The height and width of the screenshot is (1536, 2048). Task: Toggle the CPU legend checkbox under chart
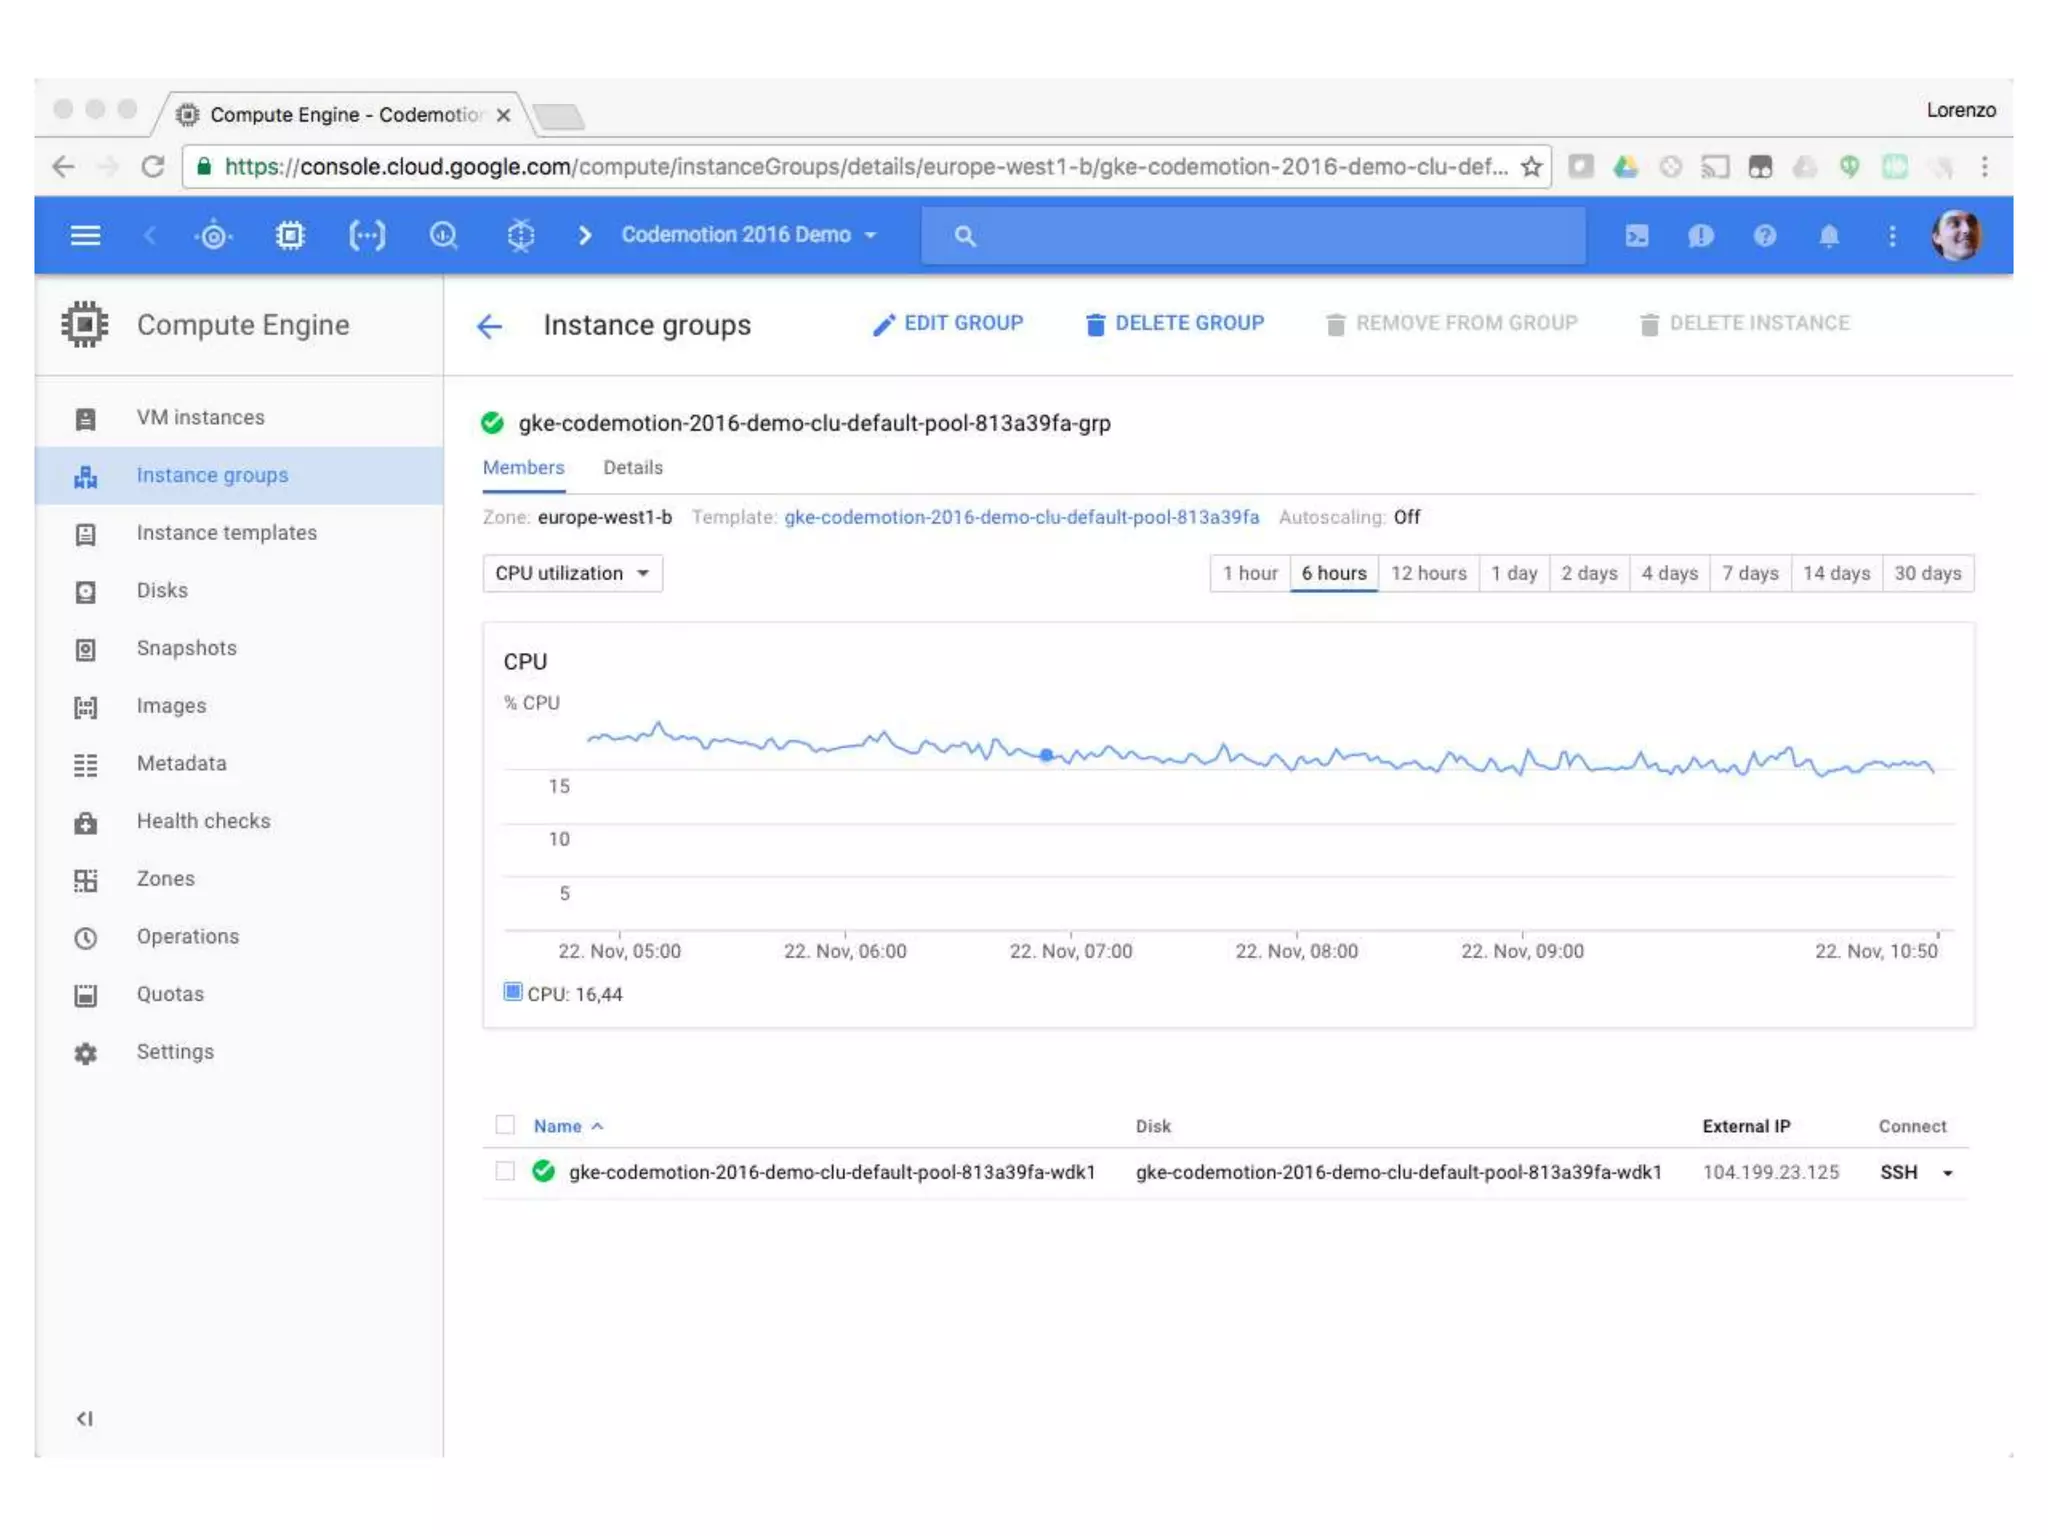(x=512, y=992)
